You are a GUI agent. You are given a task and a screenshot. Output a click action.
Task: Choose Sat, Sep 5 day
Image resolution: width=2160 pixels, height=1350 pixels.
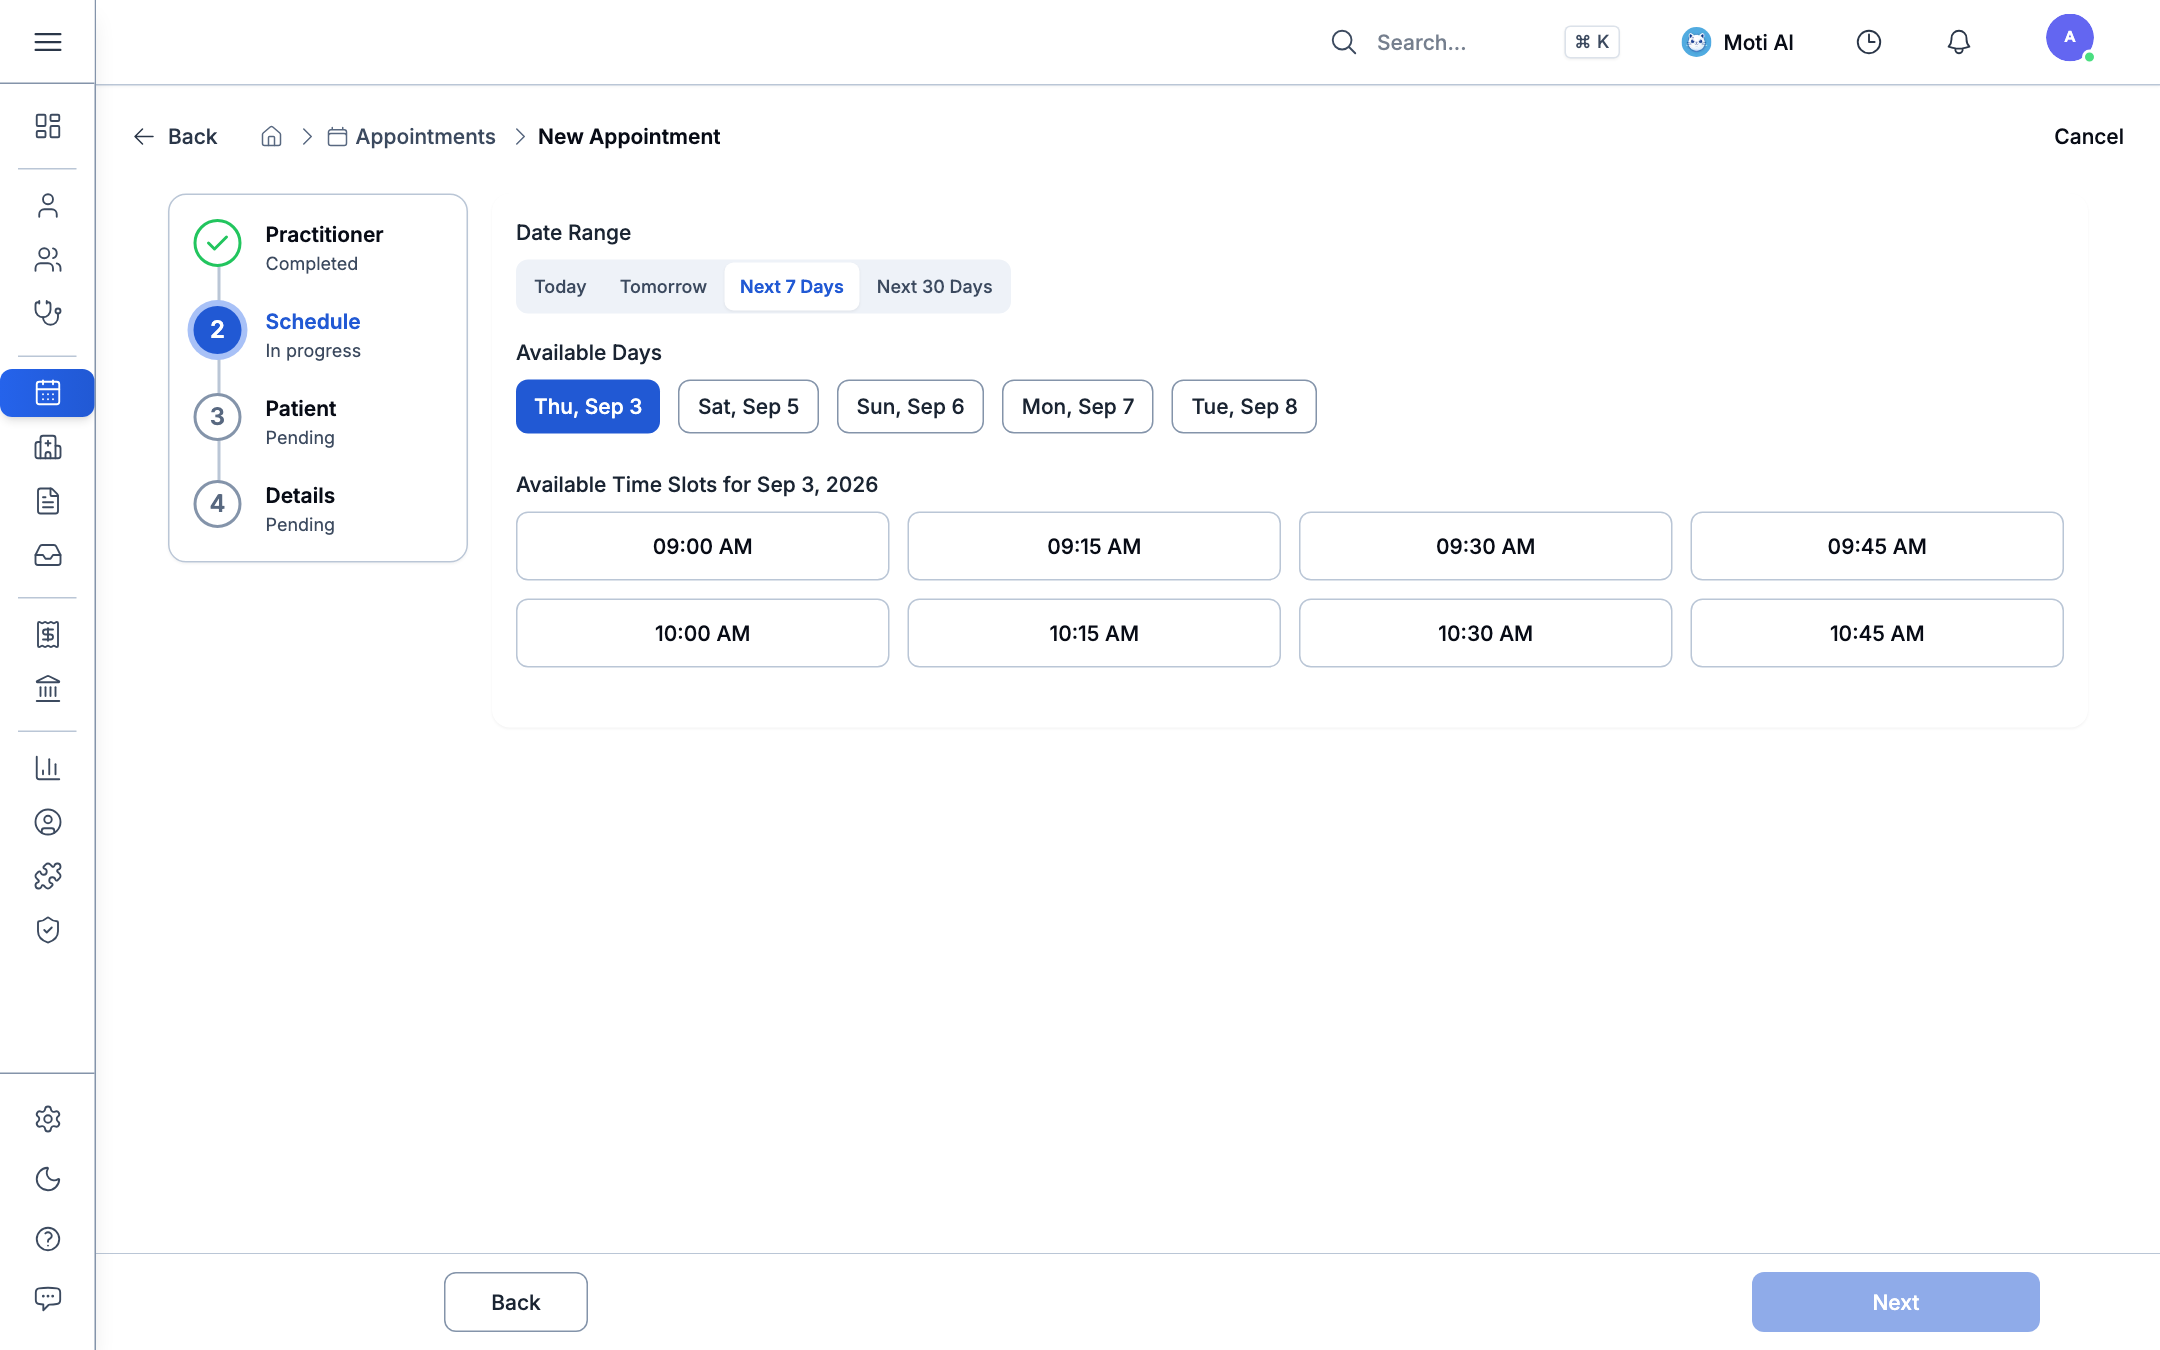click(748, 406)
